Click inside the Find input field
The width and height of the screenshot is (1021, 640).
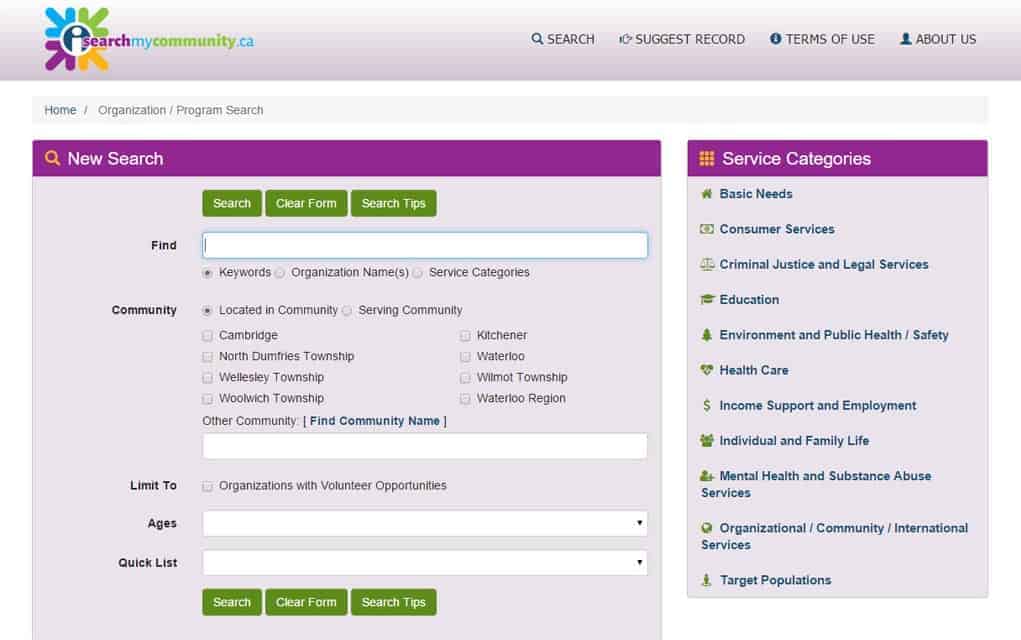tap(424, 244)
